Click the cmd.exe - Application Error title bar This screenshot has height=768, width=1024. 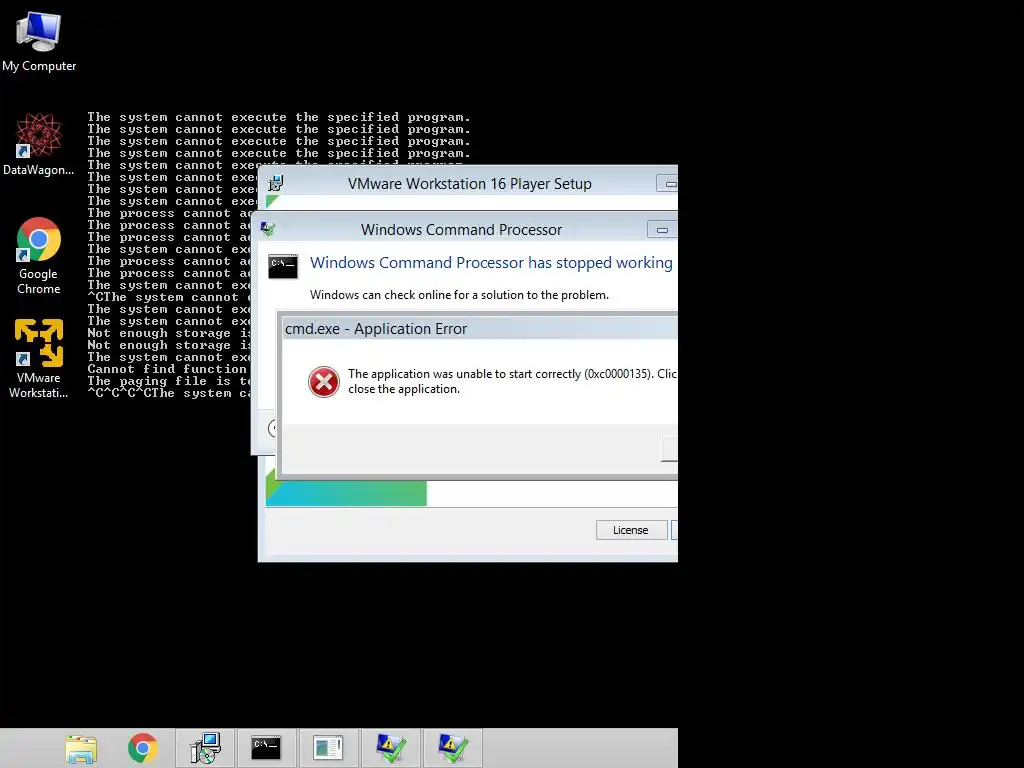point(479,328)
